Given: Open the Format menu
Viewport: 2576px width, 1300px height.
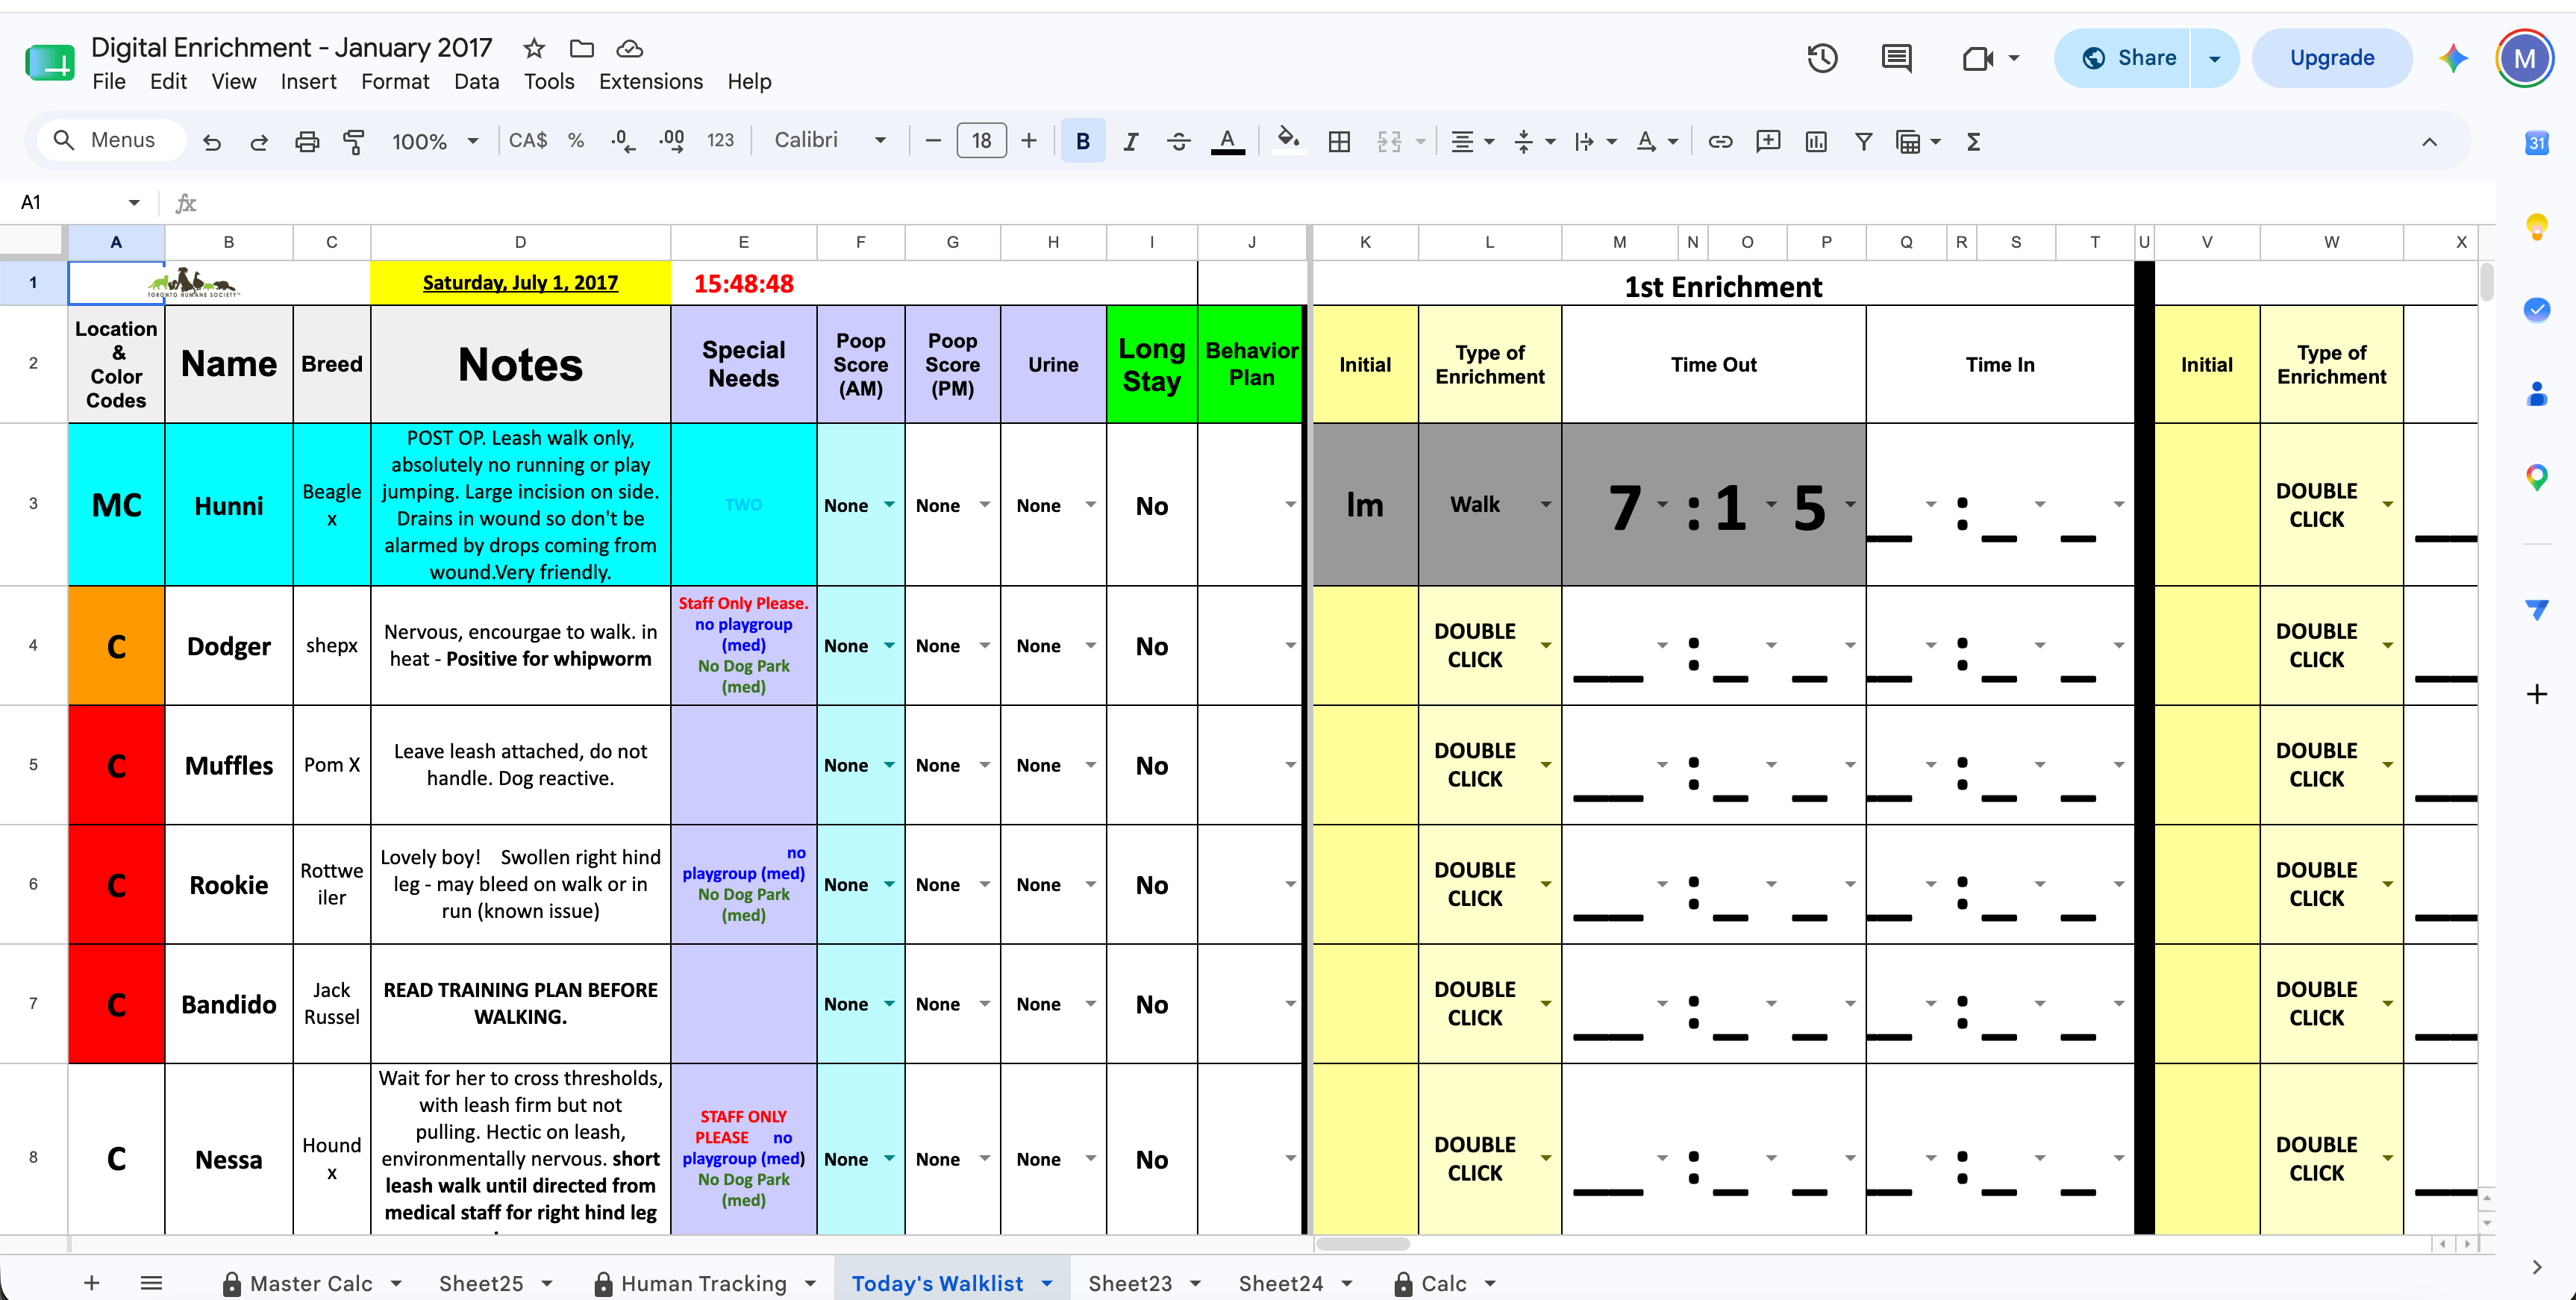Looking at the screenshot, I should click(395, 82).
